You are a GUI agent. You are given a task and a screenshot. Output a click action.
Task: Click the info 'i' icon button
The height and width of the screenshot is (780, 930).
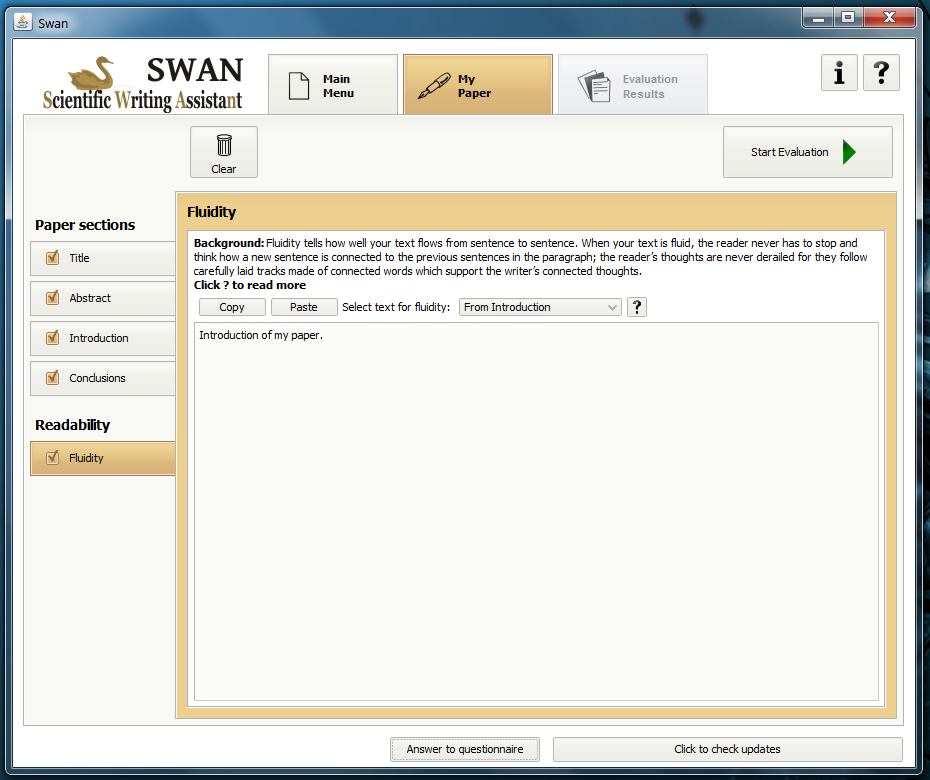839,73
